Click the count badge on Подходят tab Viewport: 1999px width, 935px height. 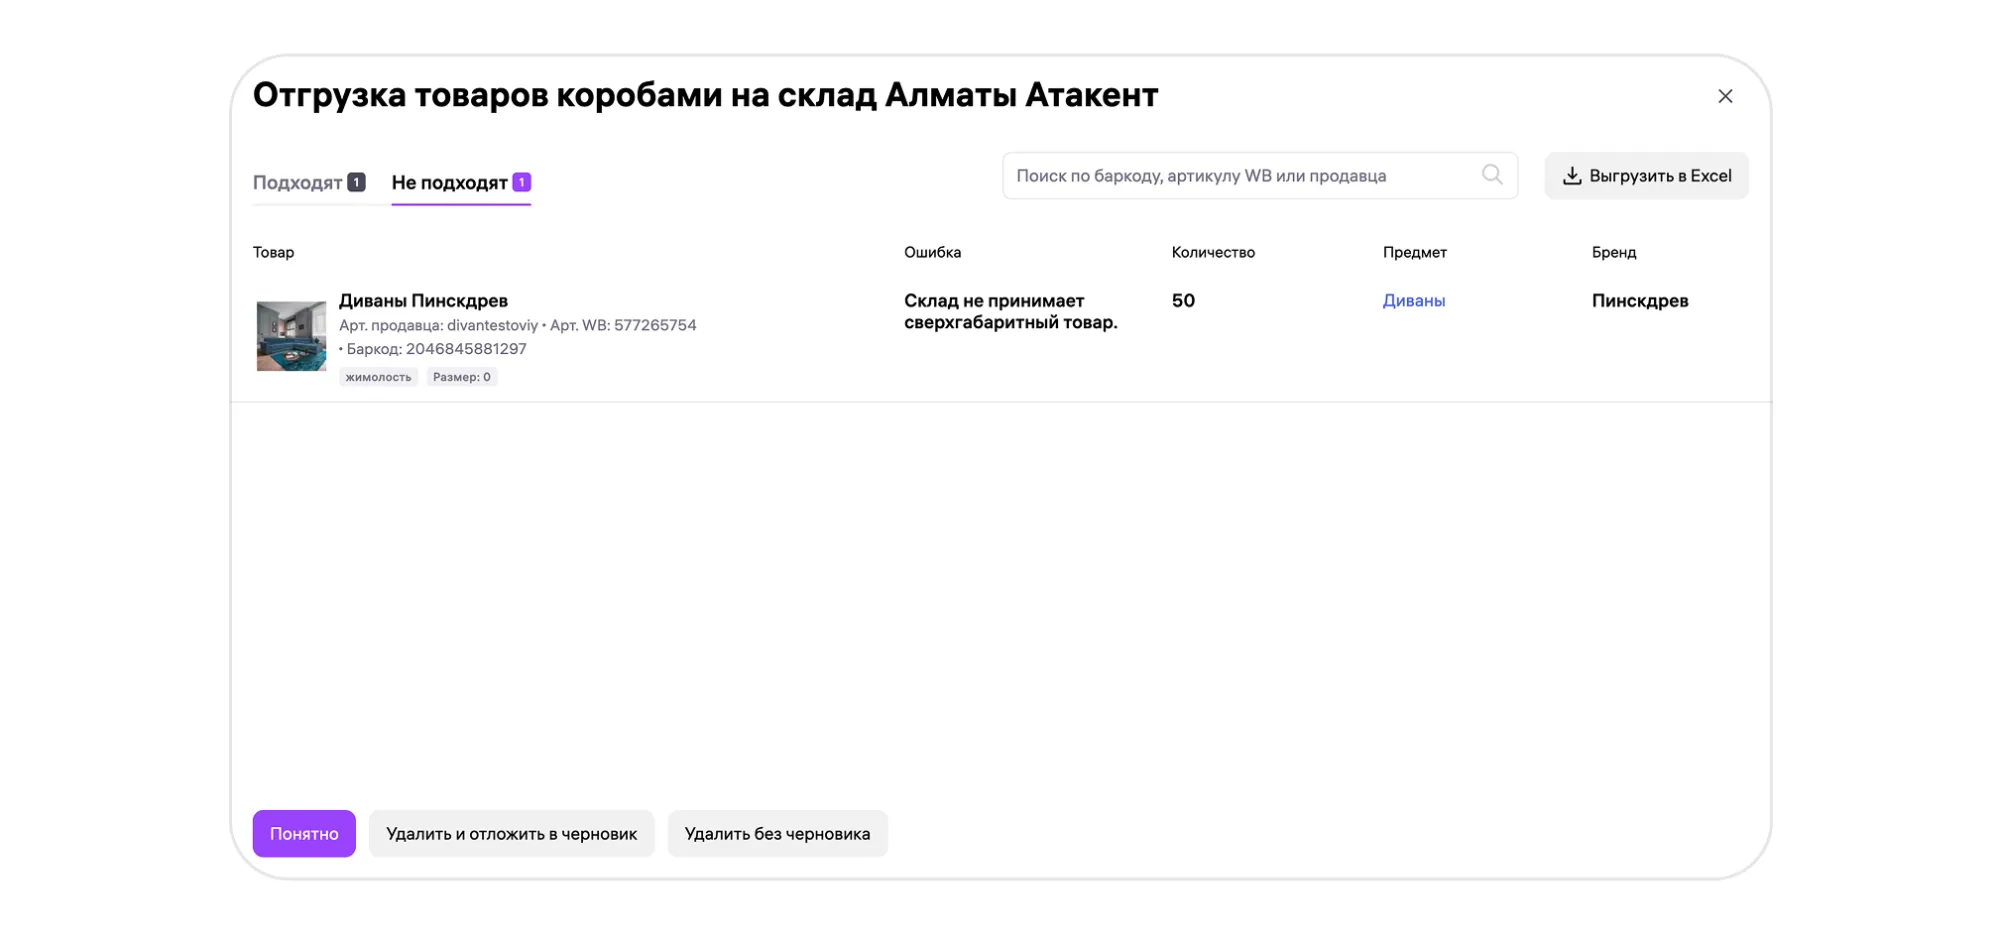click(x=356, y=182)
